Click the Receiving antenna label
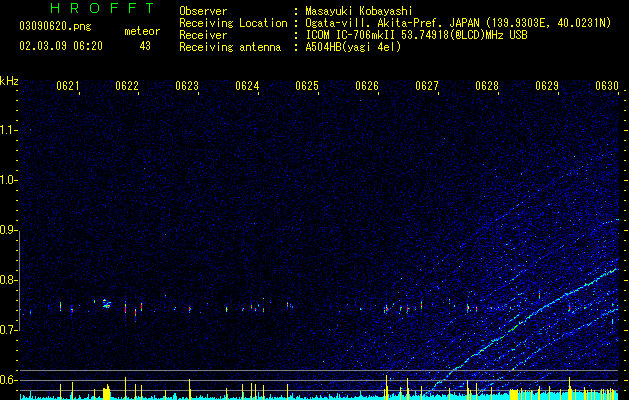The height and width of the screenshot is (400, 629). pos(230,47)
